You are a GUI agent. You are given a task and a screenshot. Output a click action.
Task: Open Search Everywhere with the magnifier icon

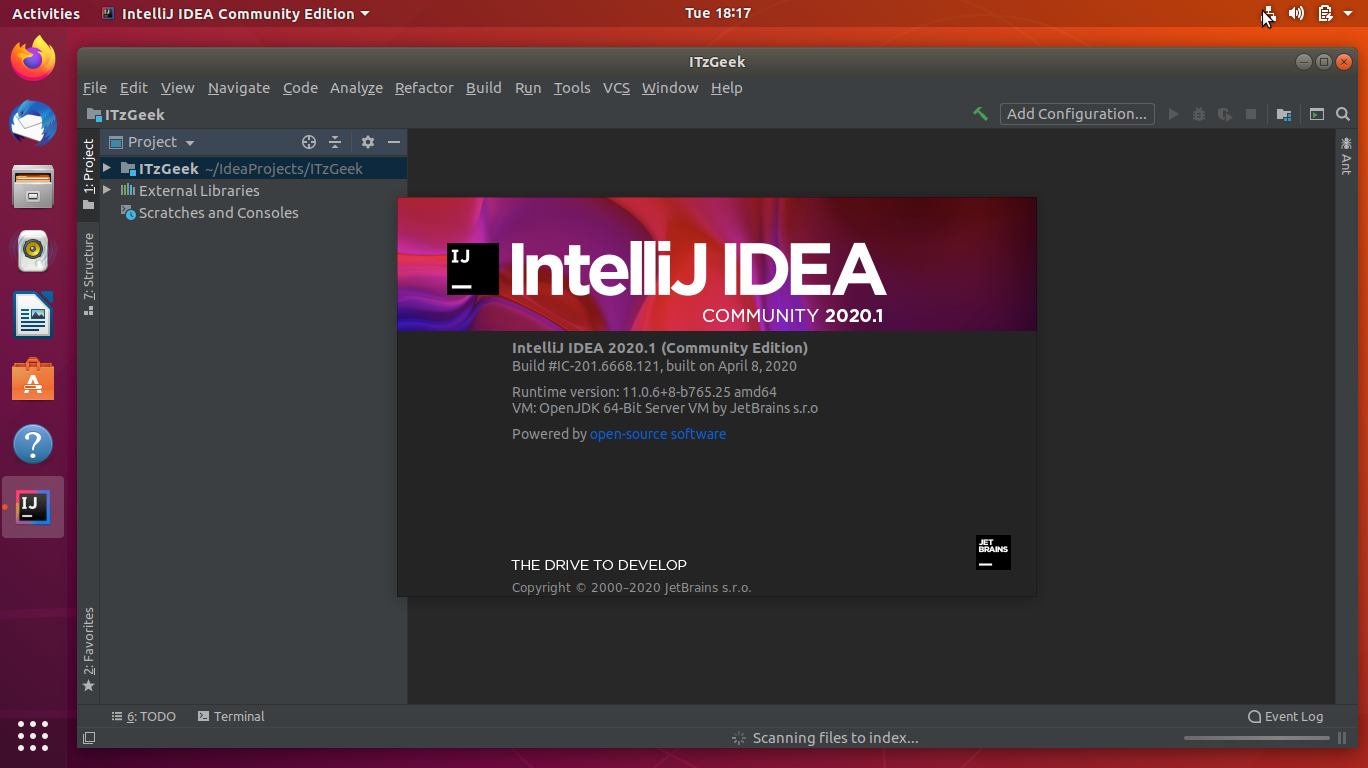click(1342, 113)
